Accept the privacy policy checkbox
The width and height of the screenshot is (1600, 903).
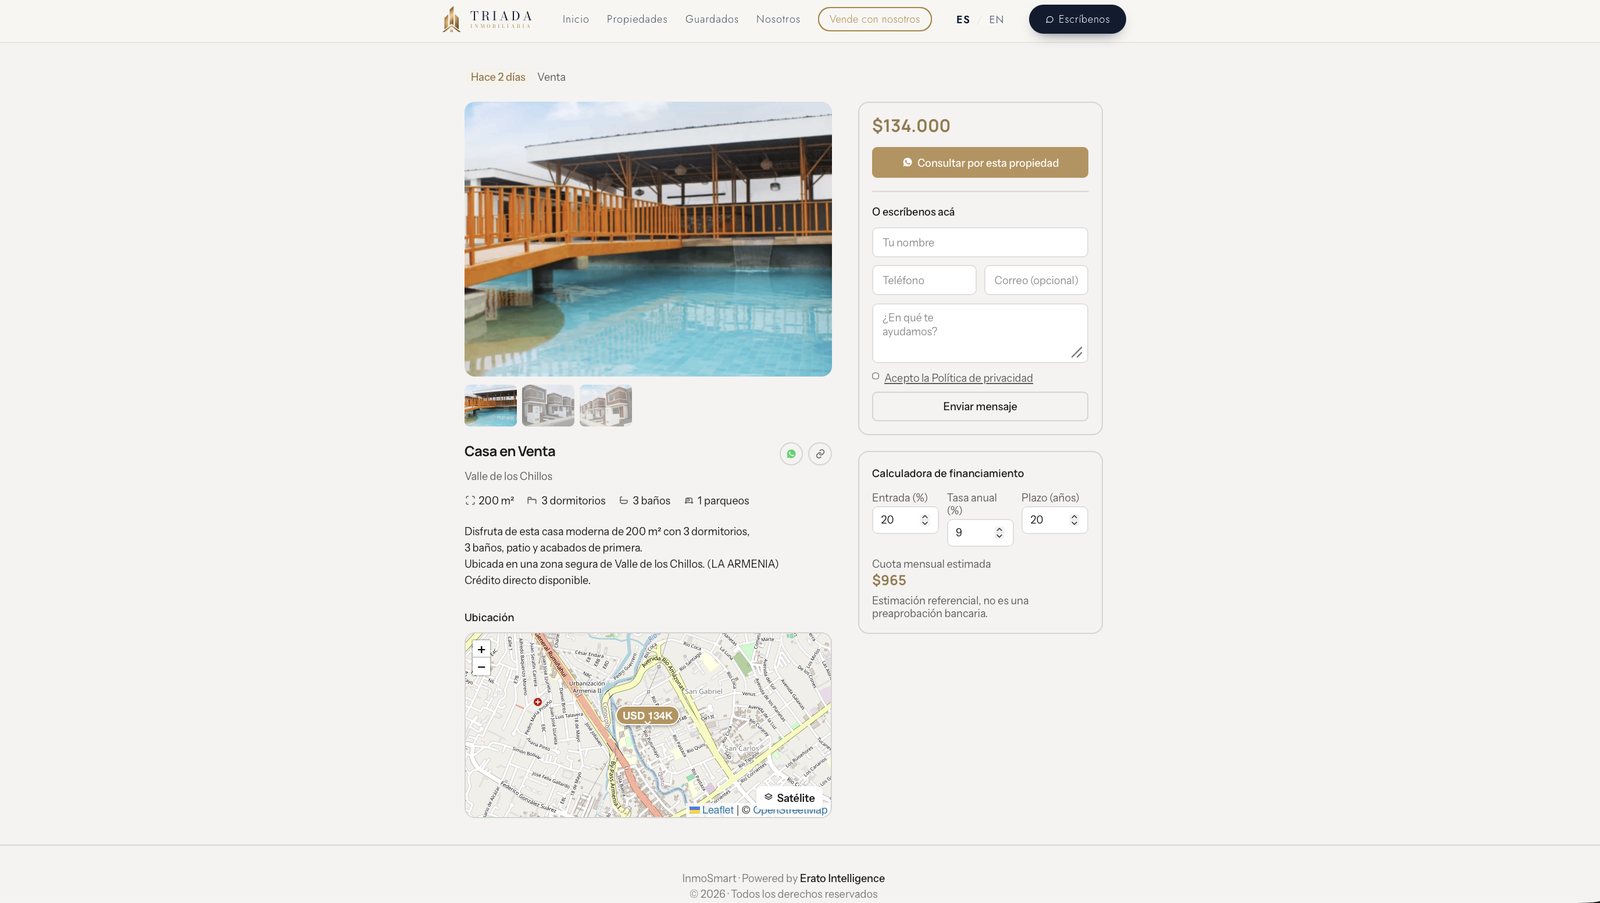click(876, 377)
